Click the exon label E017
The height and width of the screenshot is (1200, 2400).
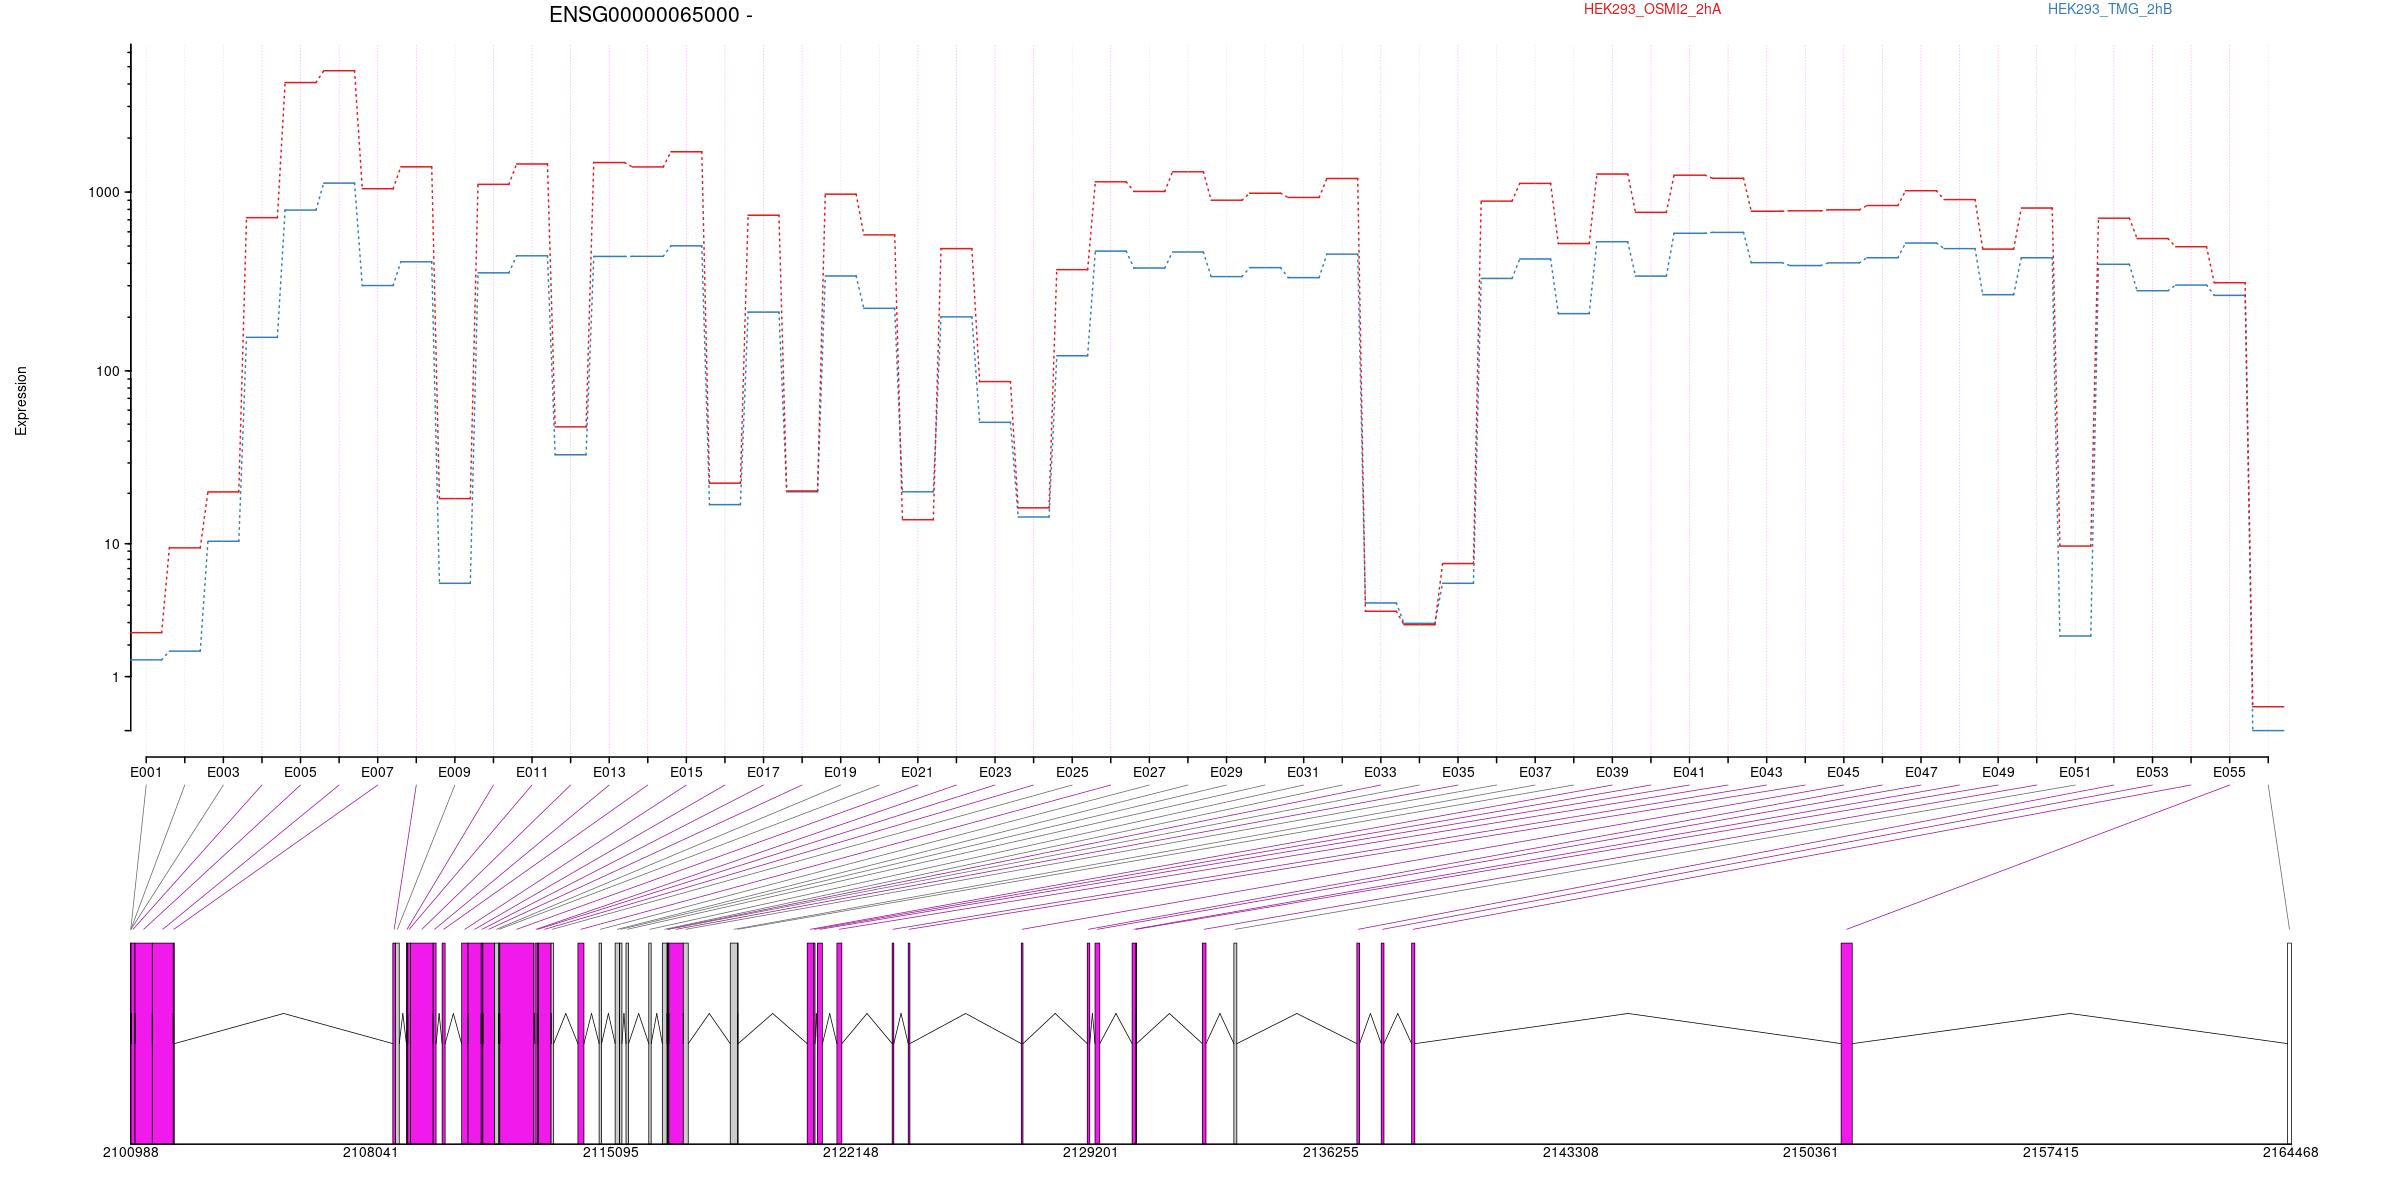tap(763, 772)
